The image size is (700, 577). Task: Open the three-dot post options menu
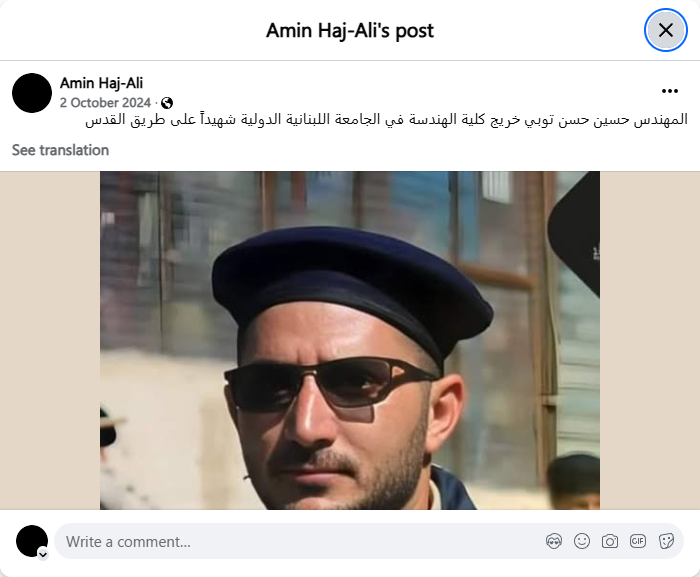(670, 91)
